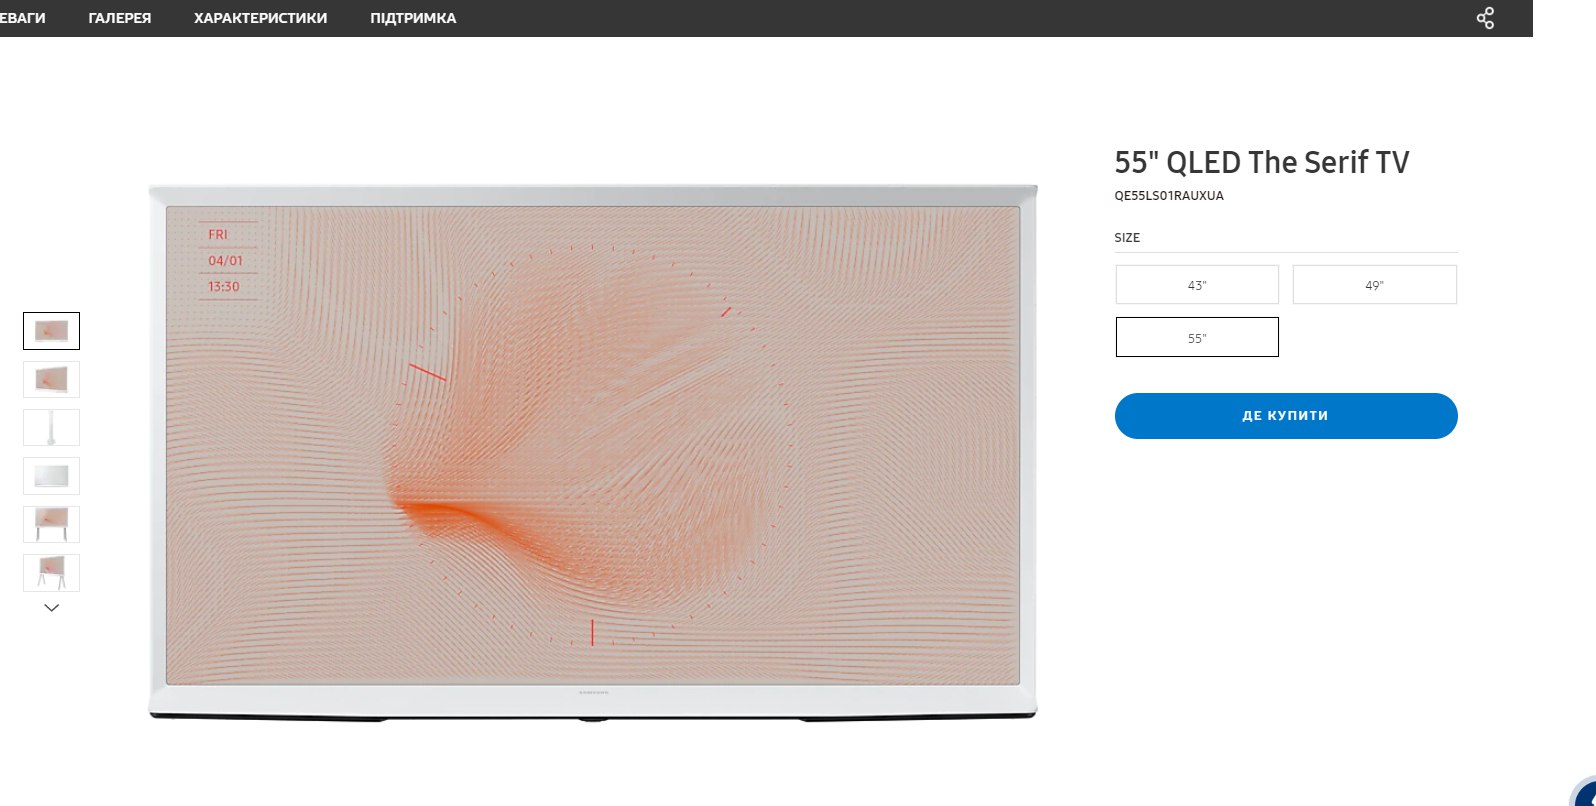Show the angled TV on legs thumbnail
The height and width of the screenshot is (806, 1596).
[52, 573]
